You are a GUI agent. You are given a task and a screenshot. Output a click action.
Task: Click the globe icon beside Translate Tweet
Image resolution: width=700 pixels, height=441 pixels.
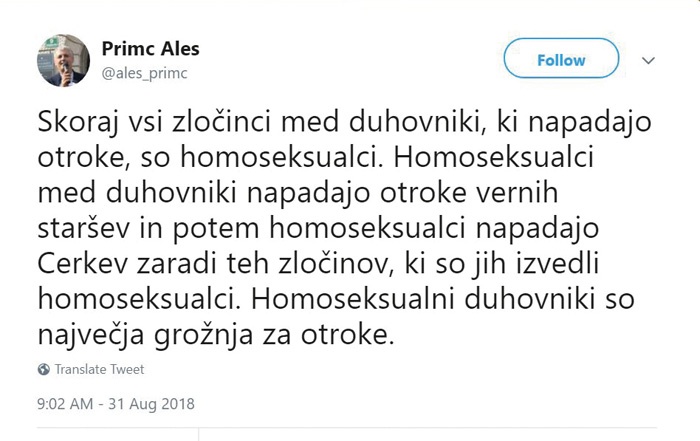click(x=44, y=369)
